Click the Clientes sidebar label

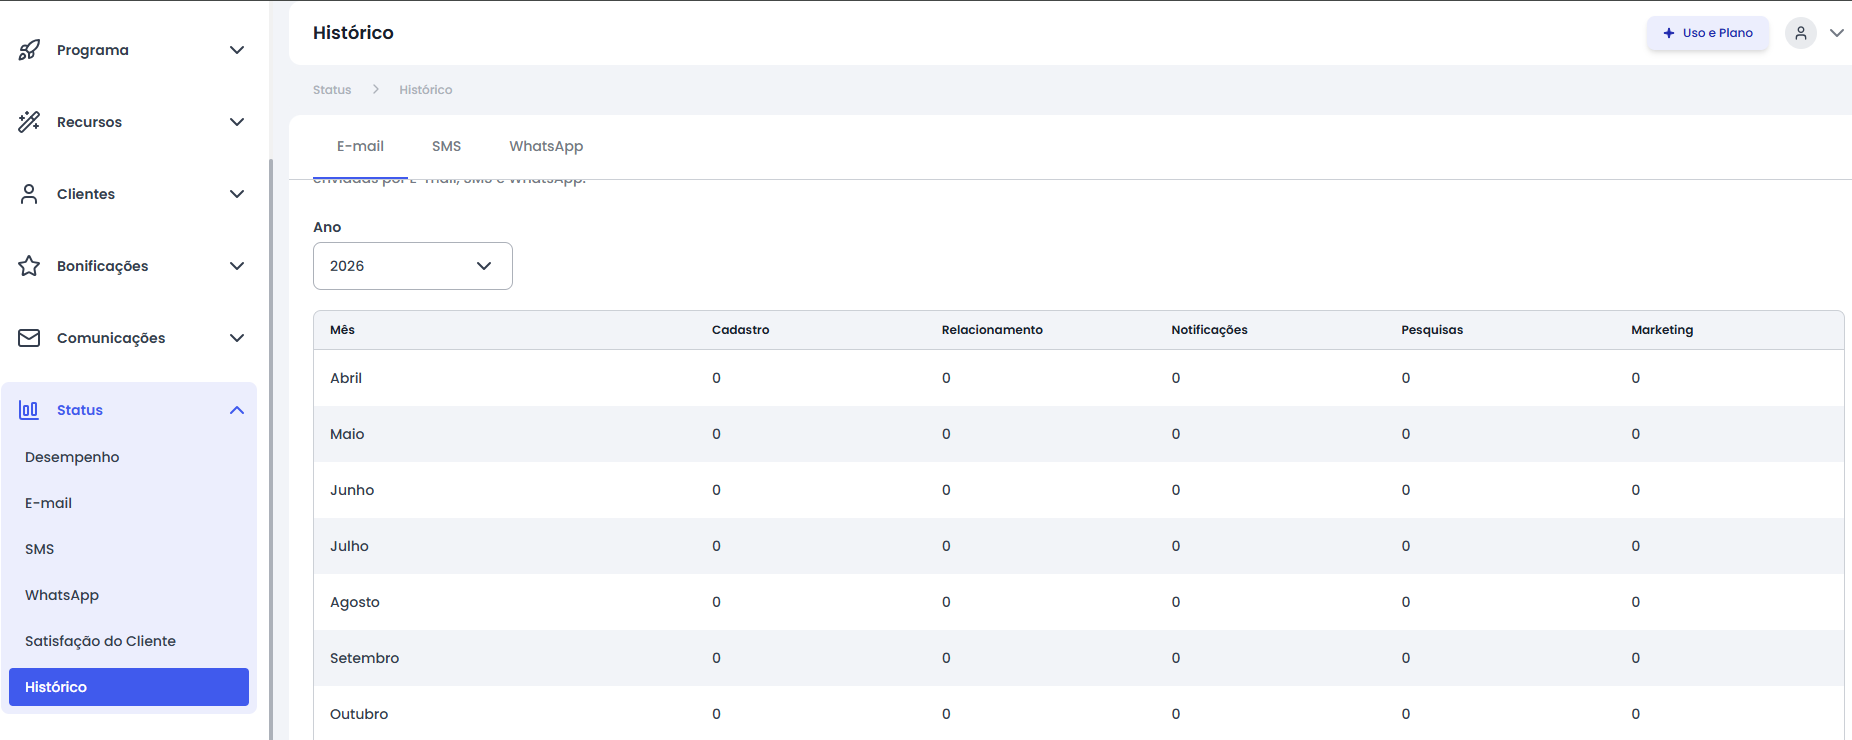coord(86,194)
